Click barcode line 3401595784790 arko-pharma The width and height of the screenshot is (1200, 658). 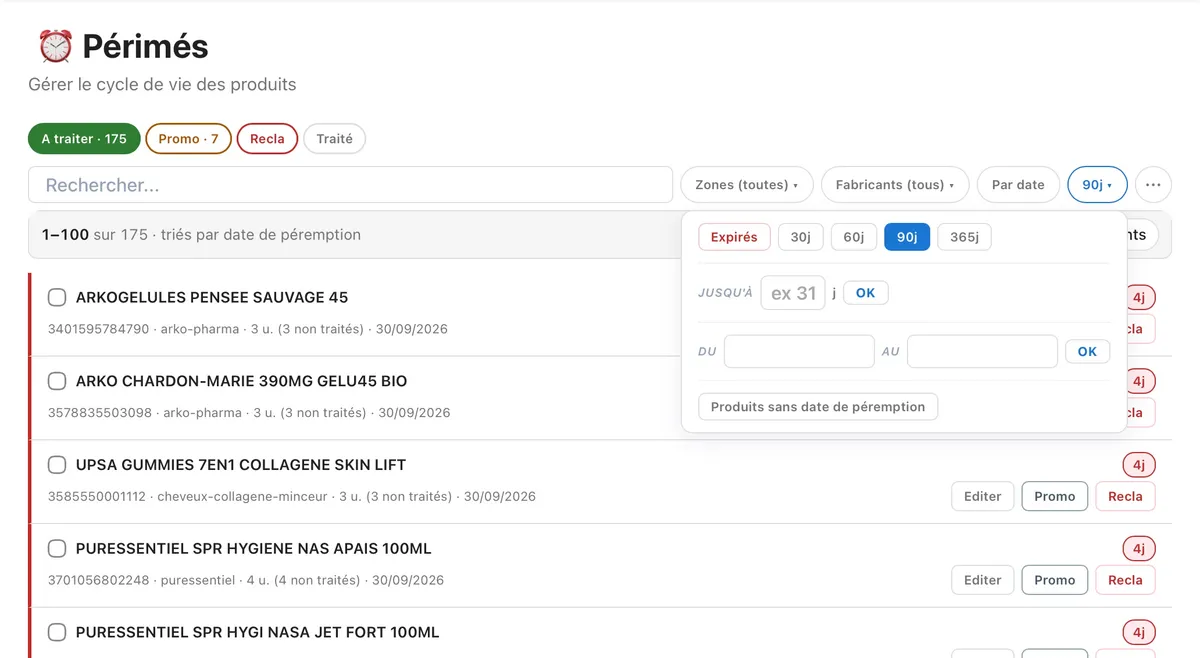tap(248, 329)
